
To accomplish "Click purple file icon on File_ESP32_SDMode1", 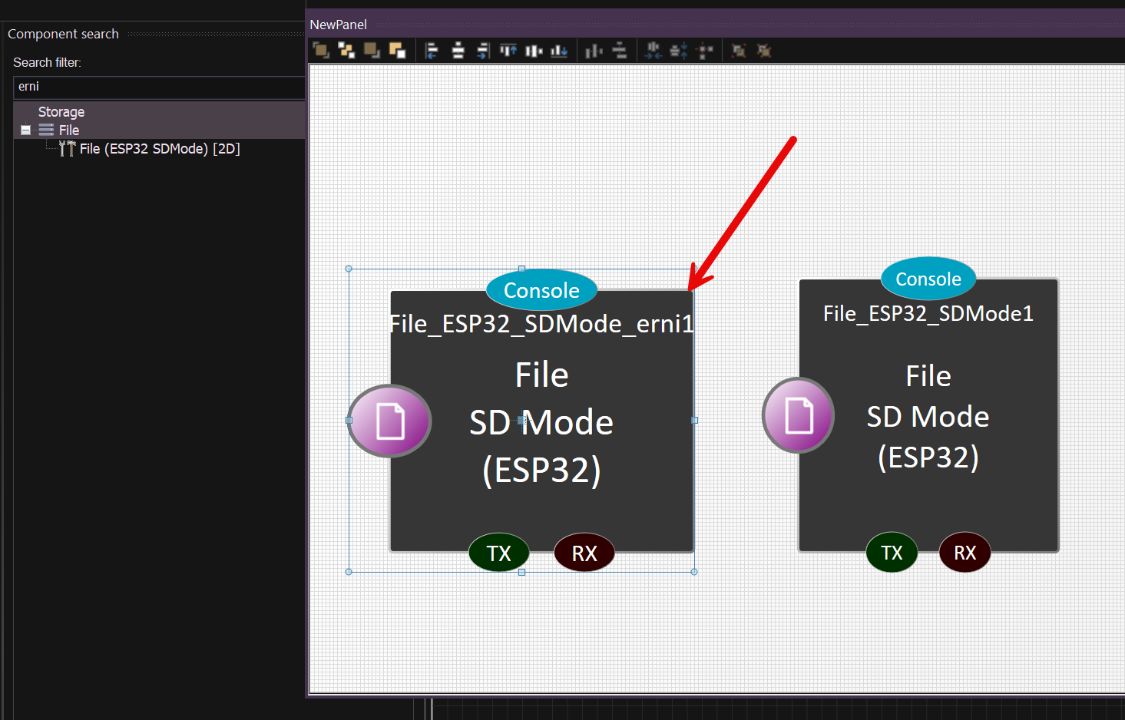I will click(x=798, y=415).
